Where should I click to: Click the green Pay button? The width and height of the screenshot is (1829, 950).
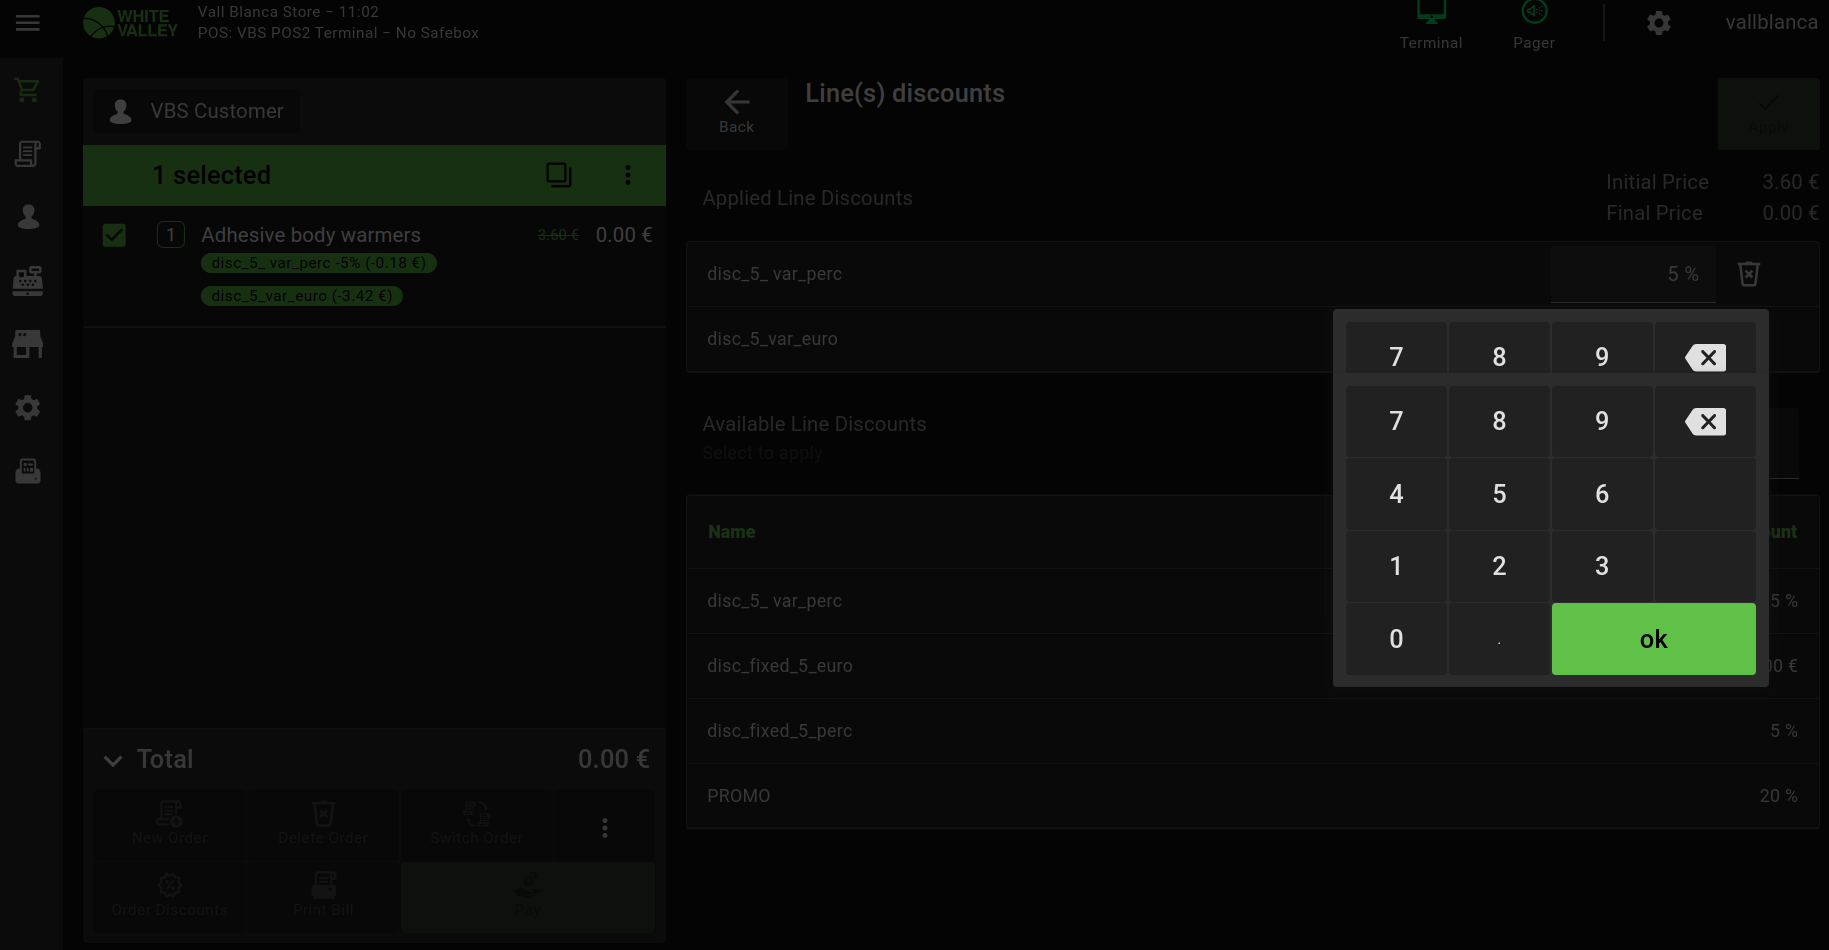528,897
